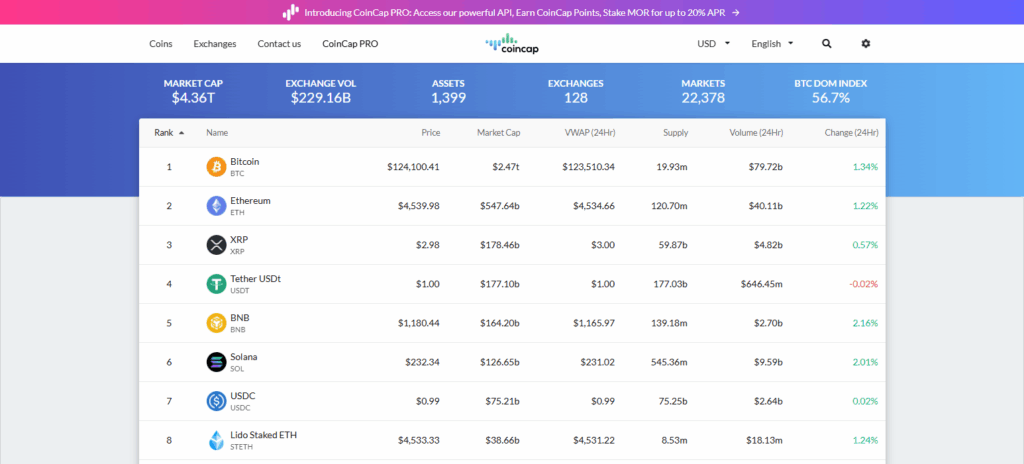Open search with the magnifier icon
Screen dimensions: 1024x464
826,44
